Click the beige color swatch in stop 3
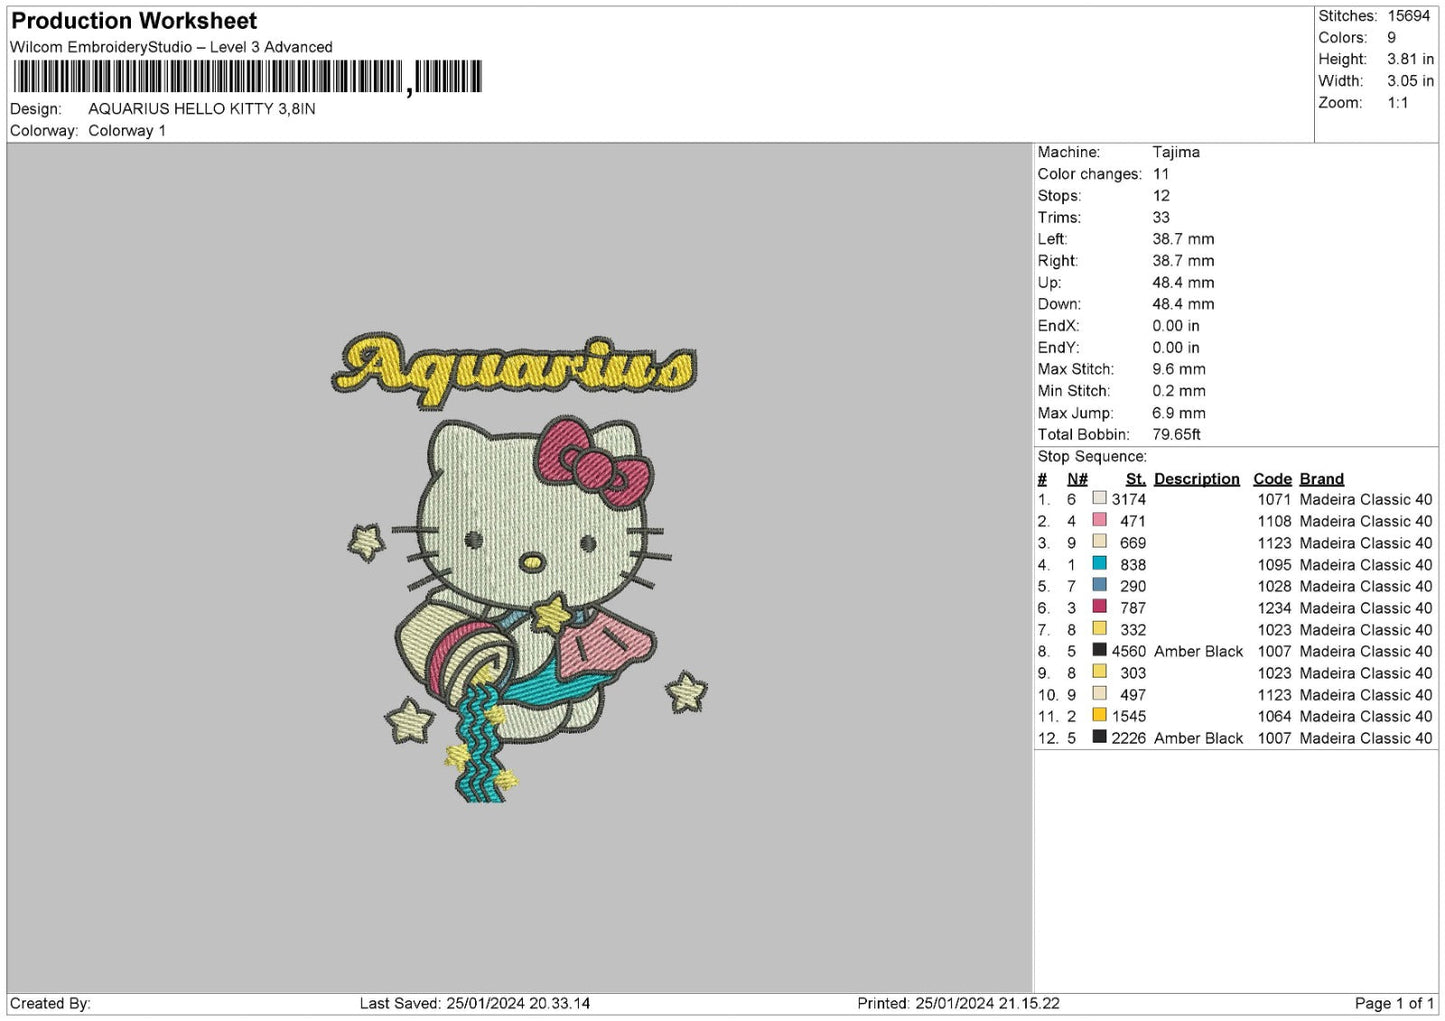The image size is (1445, 1021). coord(1099,542)
